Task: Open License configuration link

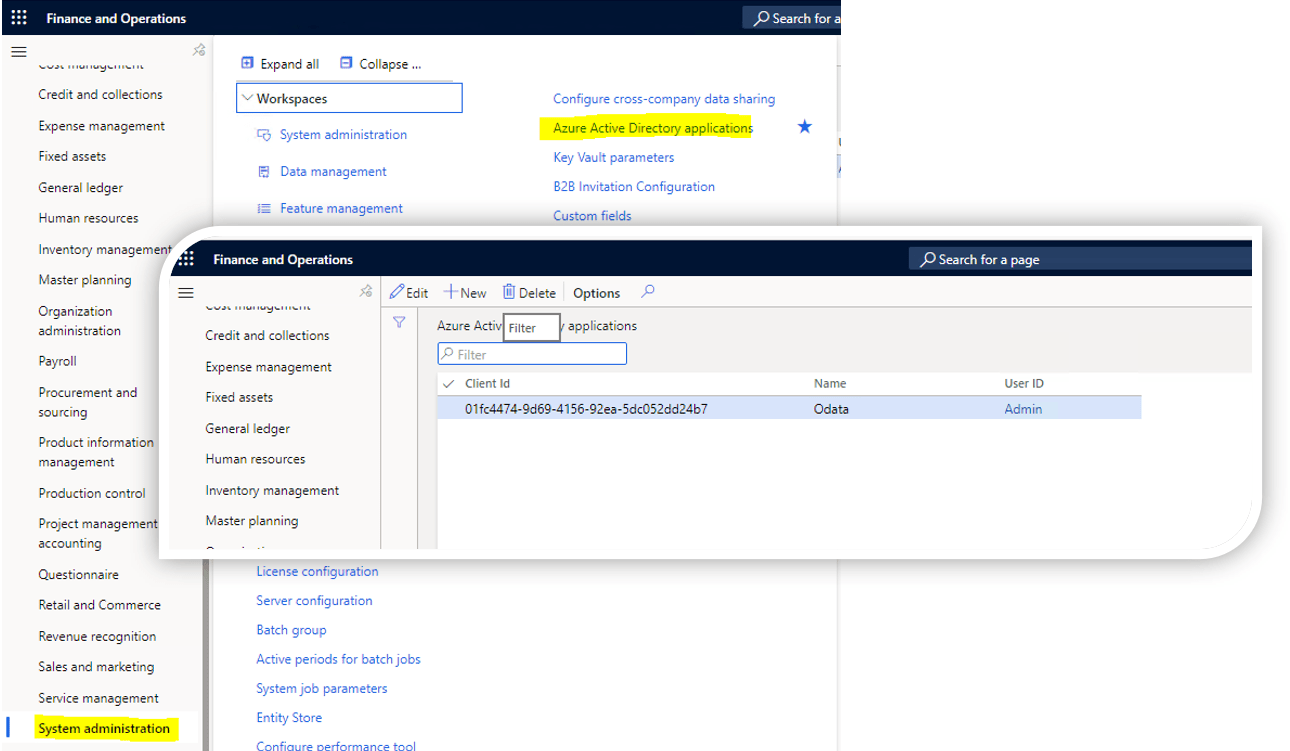Action: 317,571
